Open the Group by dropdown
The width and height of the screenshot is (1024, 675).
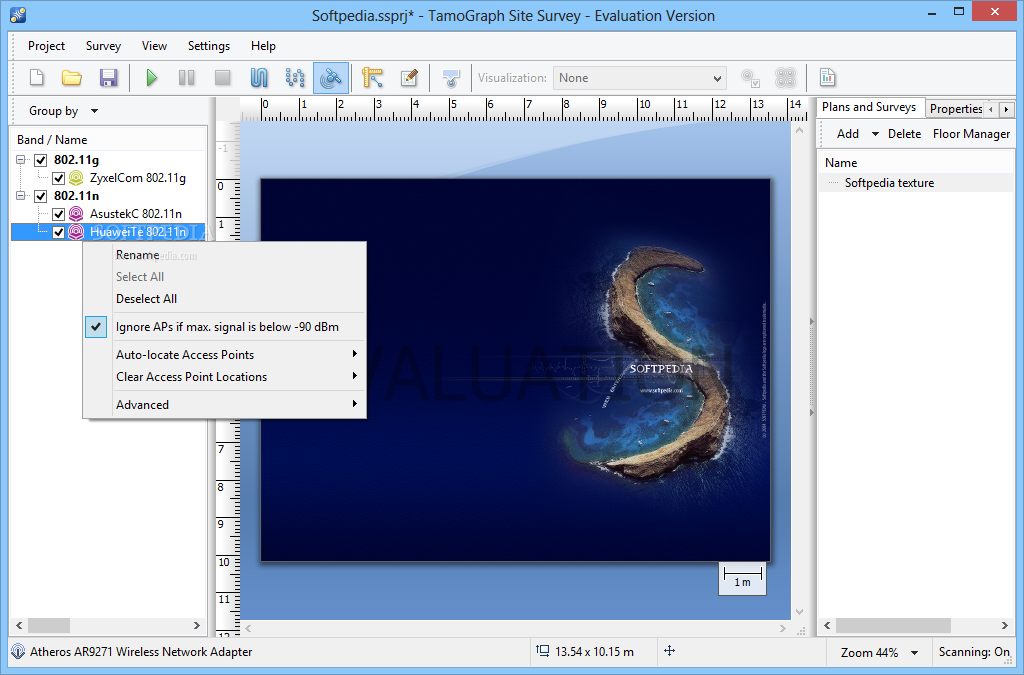pos(63,111)
